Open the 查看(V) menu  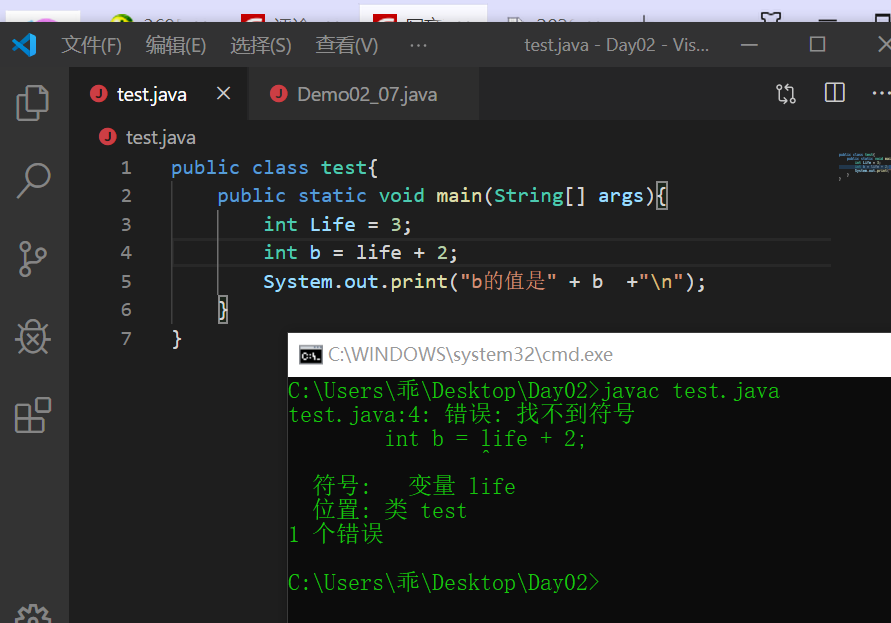point(346,44)
